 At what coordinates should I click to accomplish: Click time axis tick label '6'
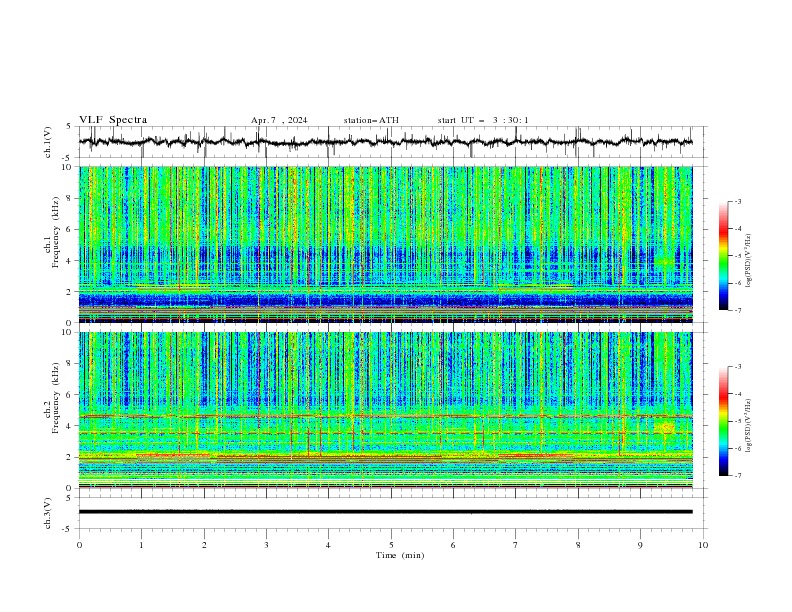pyautogui.click(x=454, y=545)
